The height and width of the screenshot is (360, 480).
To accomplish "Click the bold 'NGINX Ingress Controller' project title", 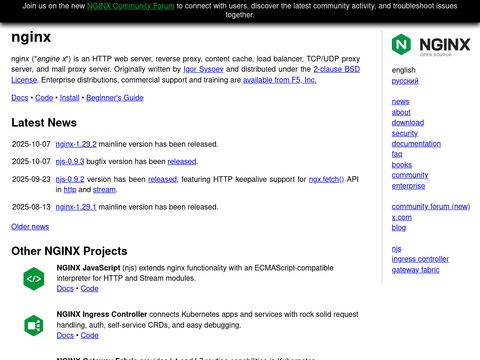I will [102, 314].
